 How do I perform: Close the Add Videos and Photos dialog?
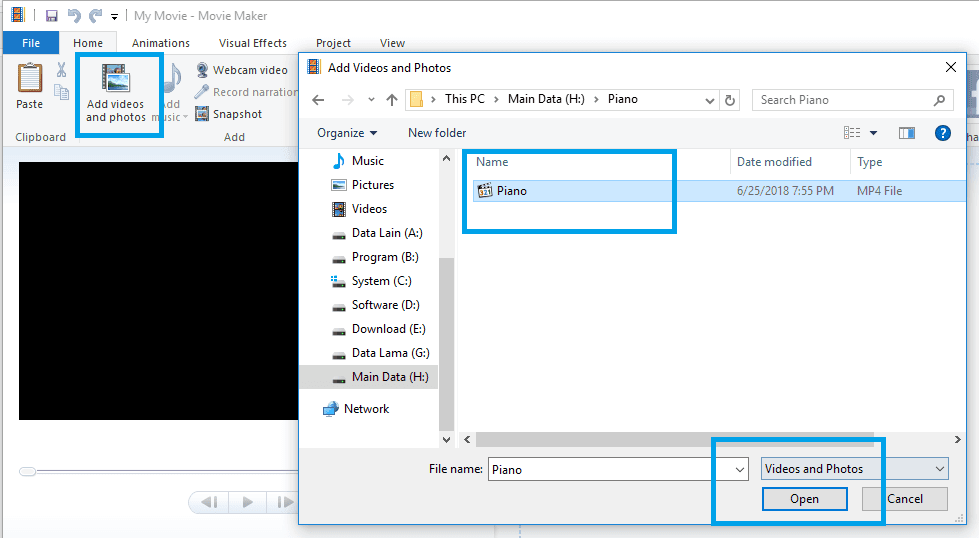[x=950, y=67]
